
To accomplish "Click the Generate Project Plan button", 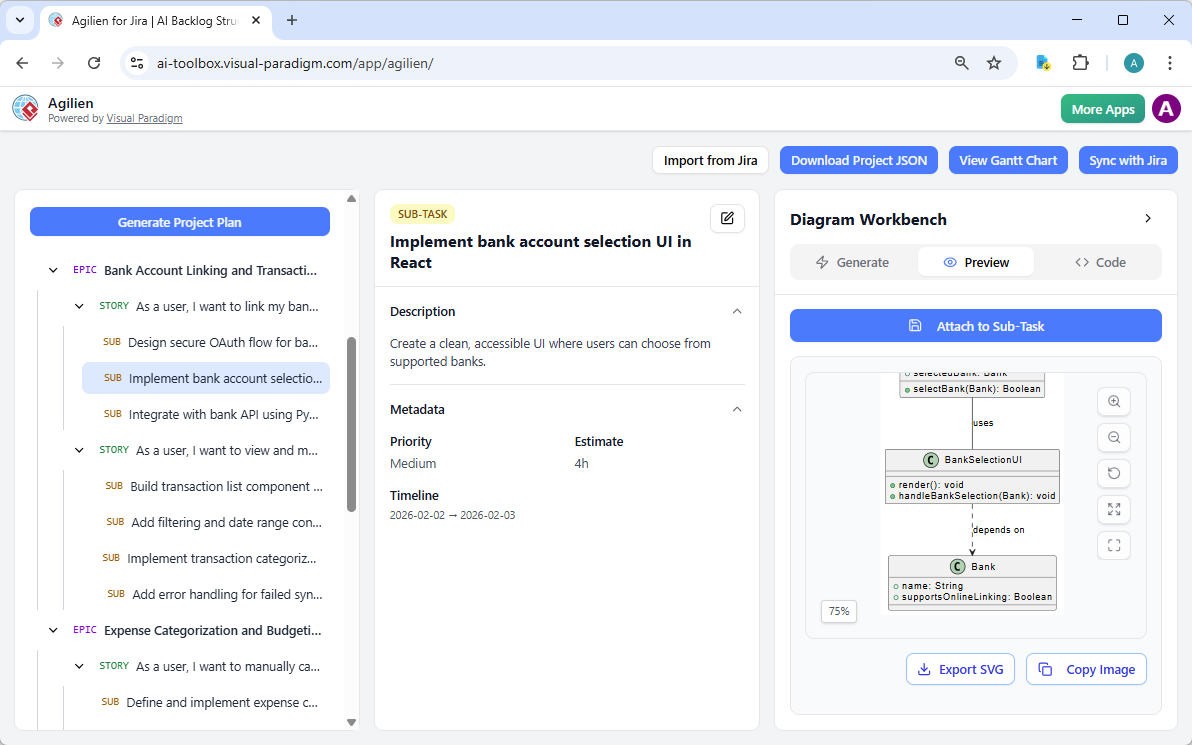I will 180,221.
